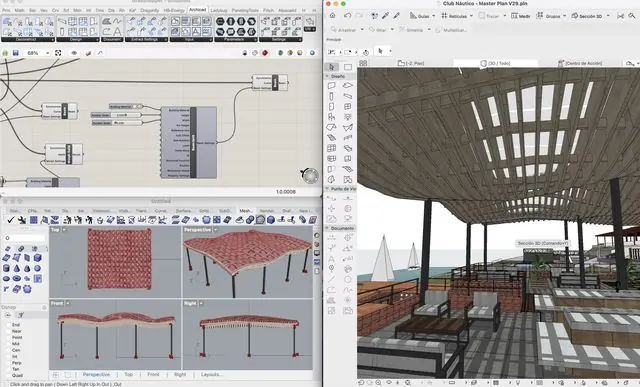Click the undo arrow in Archicad
640x387 pixels.
point(347,16)
